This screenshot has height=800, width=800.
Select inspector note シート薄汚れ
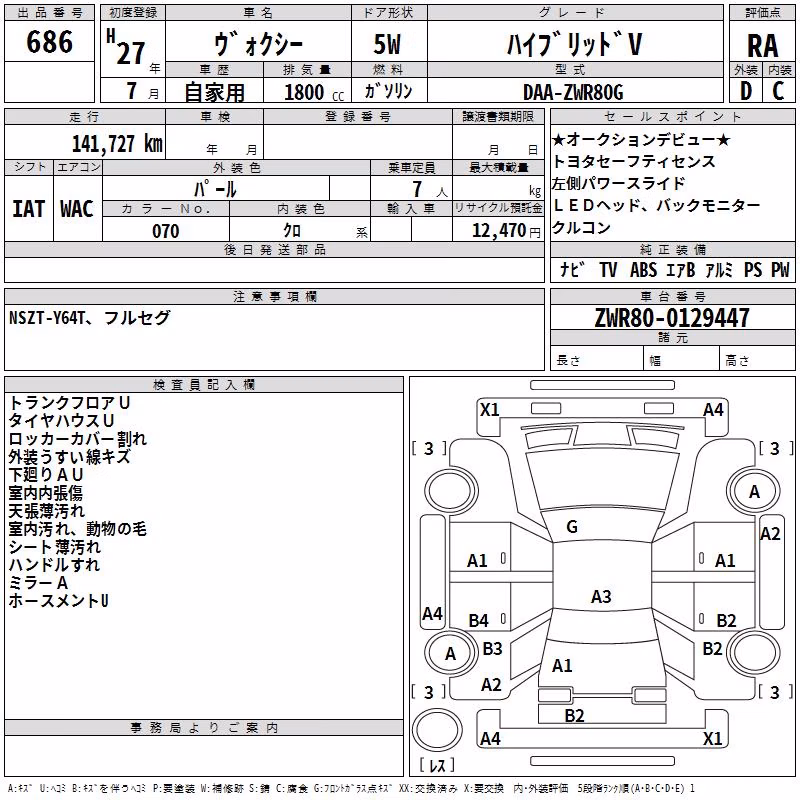click(x=55, y=547)
